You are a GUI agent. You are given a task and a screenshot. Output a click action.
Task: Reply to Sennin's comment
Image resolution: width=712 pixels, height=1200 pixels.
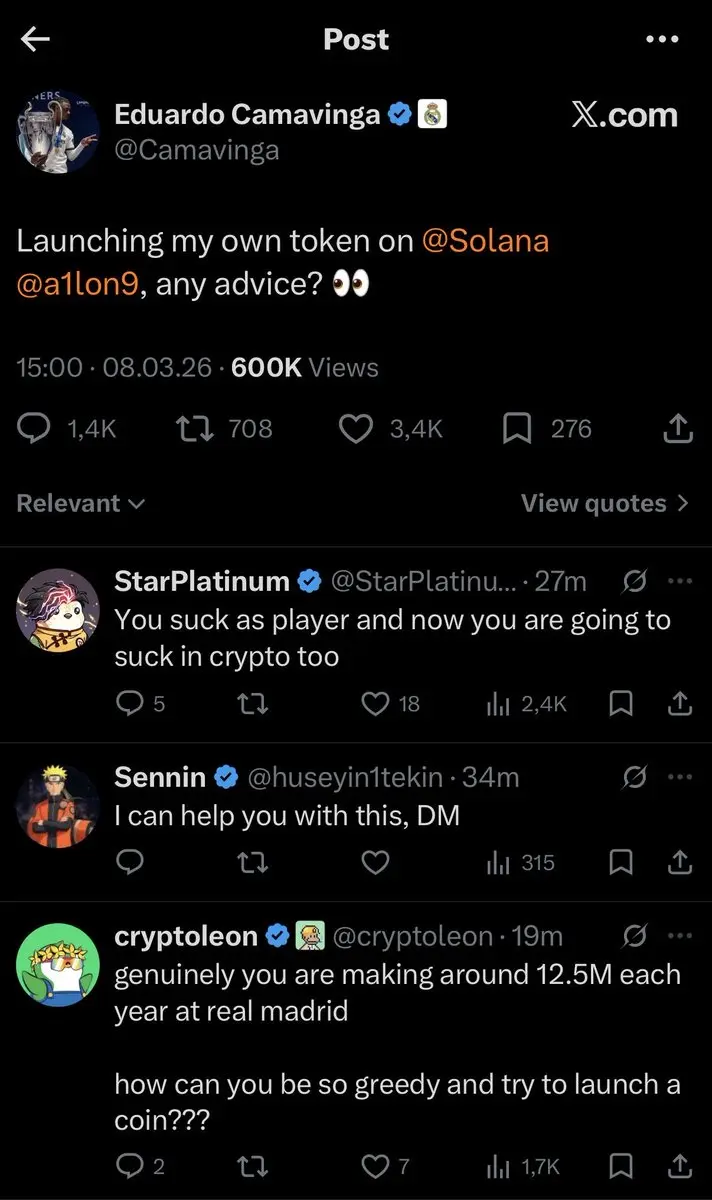click(x=130, y=862)
